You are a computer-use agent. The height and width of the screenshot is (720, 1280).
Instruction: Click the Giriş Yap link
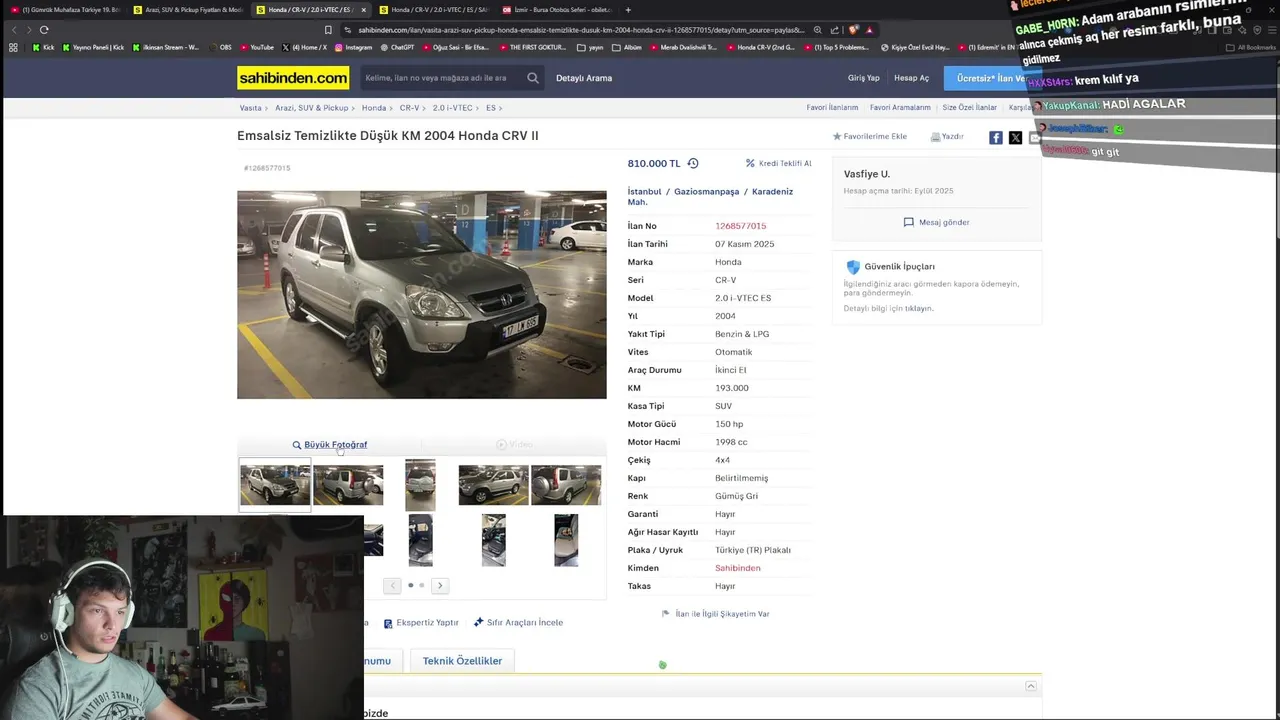point(864,78)
